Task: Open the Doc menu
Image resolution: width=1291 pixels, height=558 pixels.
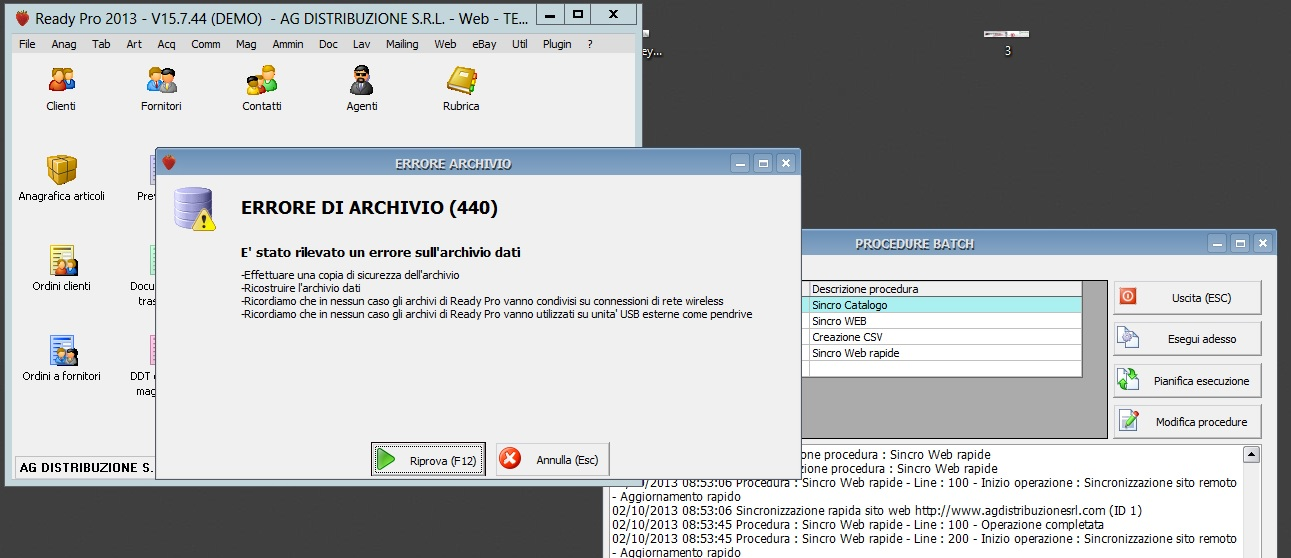Action: (x=328, y=44)
